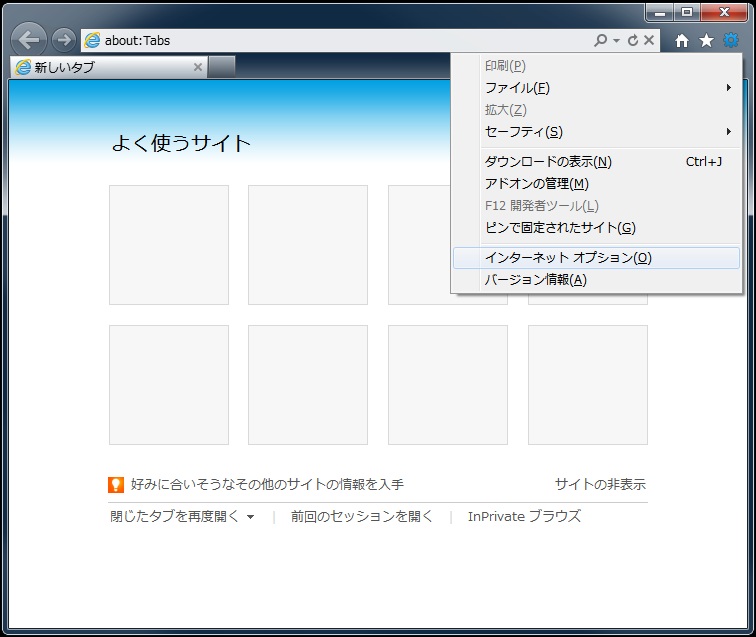Open Favorites star icon

pos(706,40)
